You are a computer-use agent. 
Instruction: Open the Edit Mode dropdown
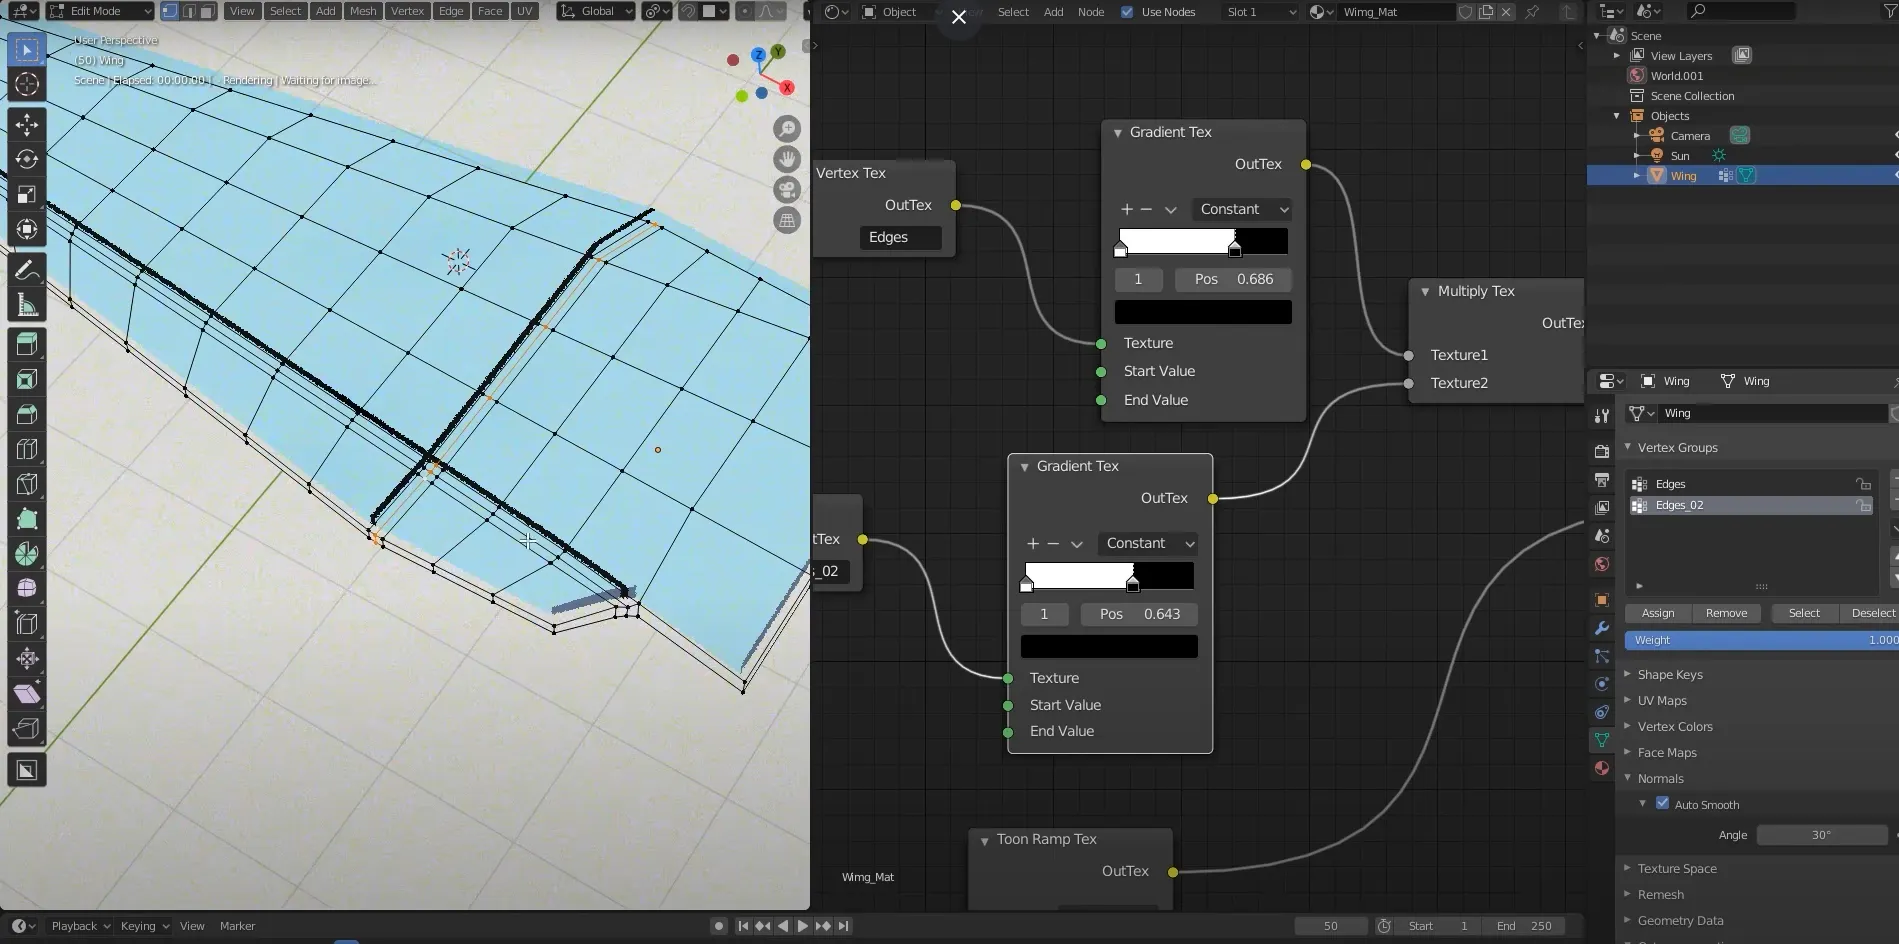[100, 11]
